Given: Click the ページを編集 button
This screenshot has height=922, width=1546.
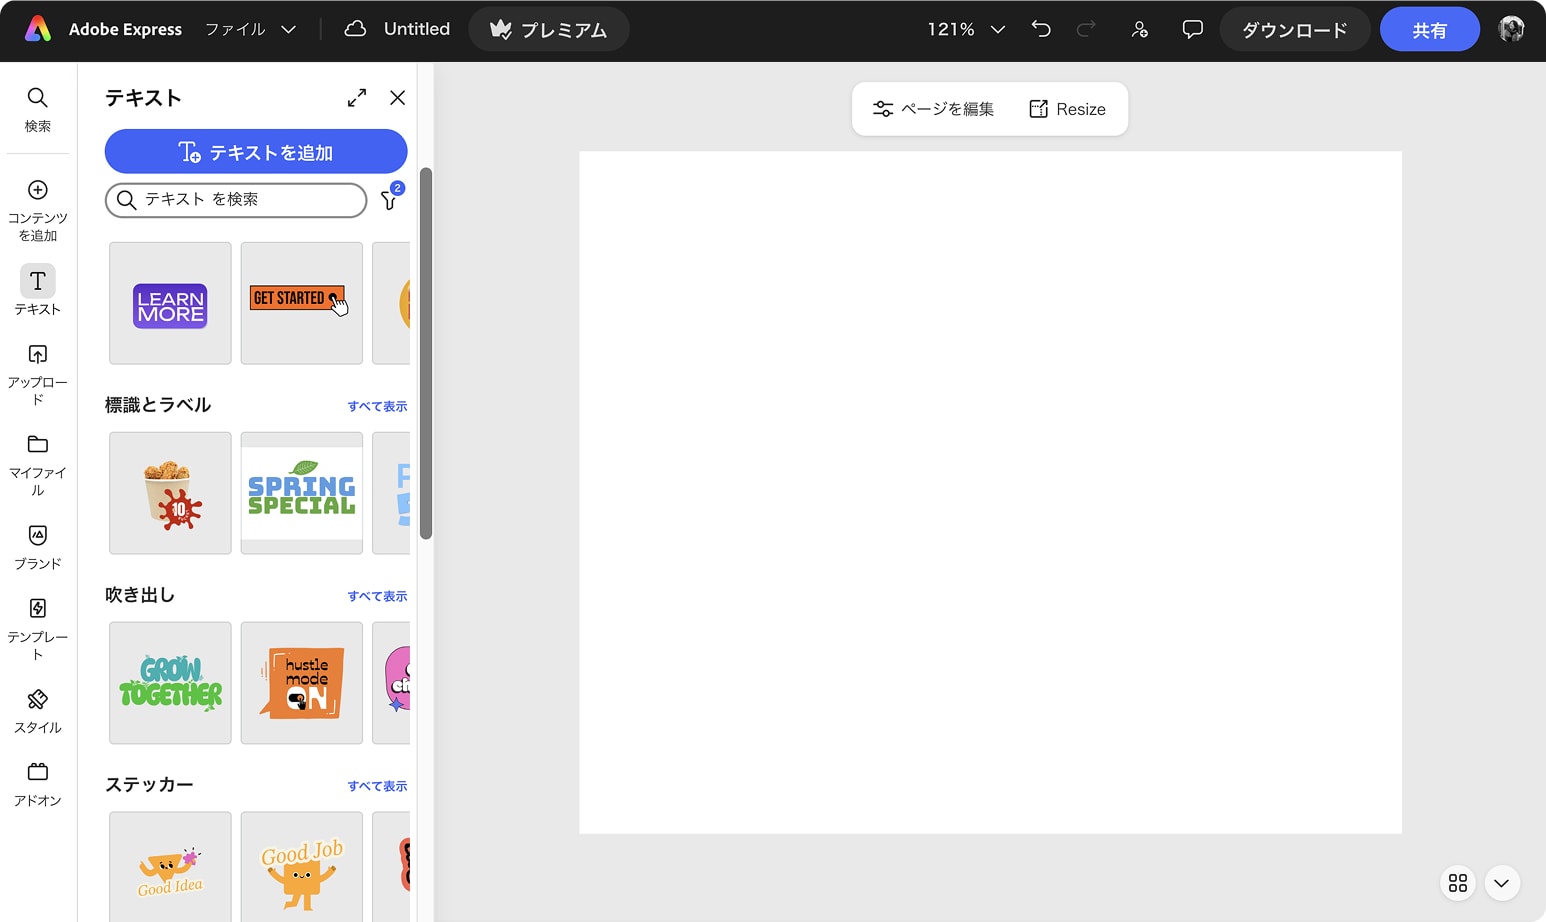Looking at the screenshot, I should (x=933, y=109).
